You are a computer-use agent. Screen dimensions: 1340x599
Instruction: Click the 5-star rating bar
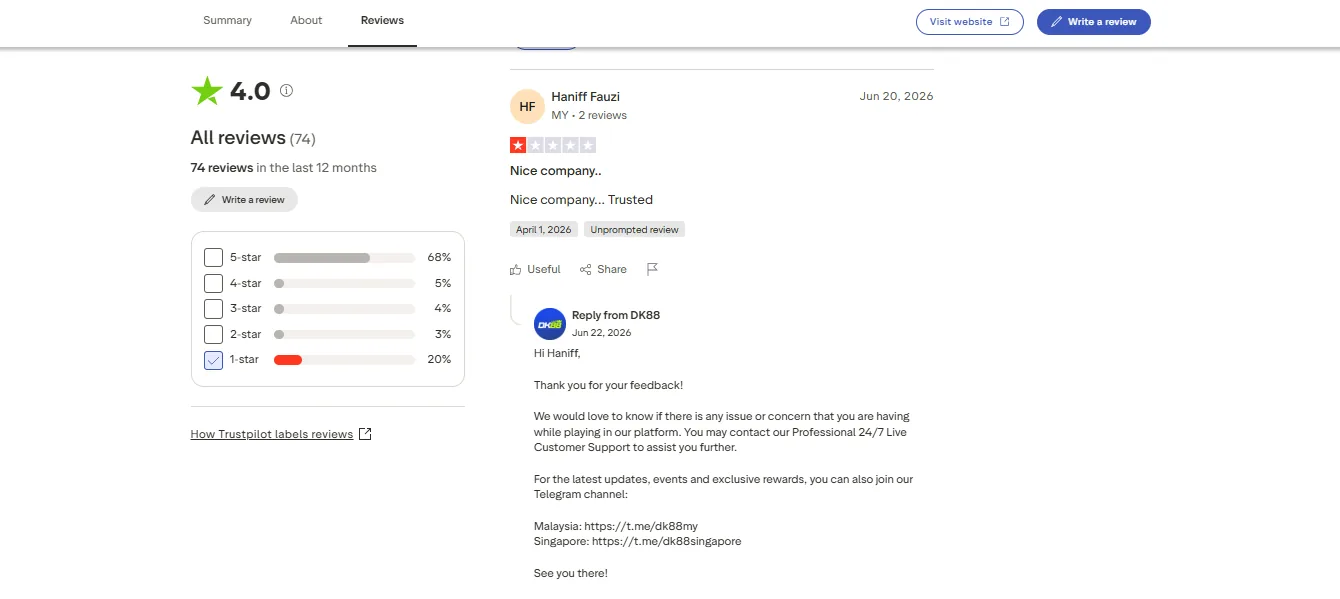(x=344, y=258)
